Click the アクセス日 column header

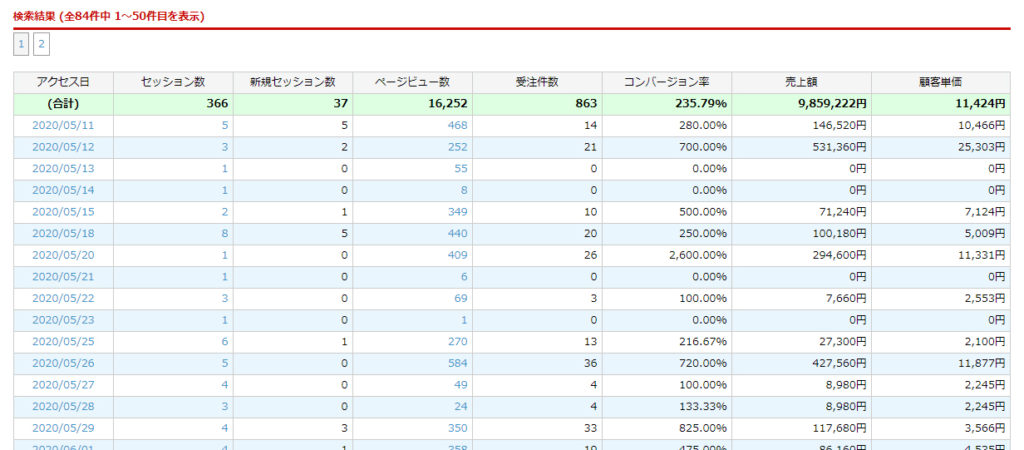tap(63, 82)
